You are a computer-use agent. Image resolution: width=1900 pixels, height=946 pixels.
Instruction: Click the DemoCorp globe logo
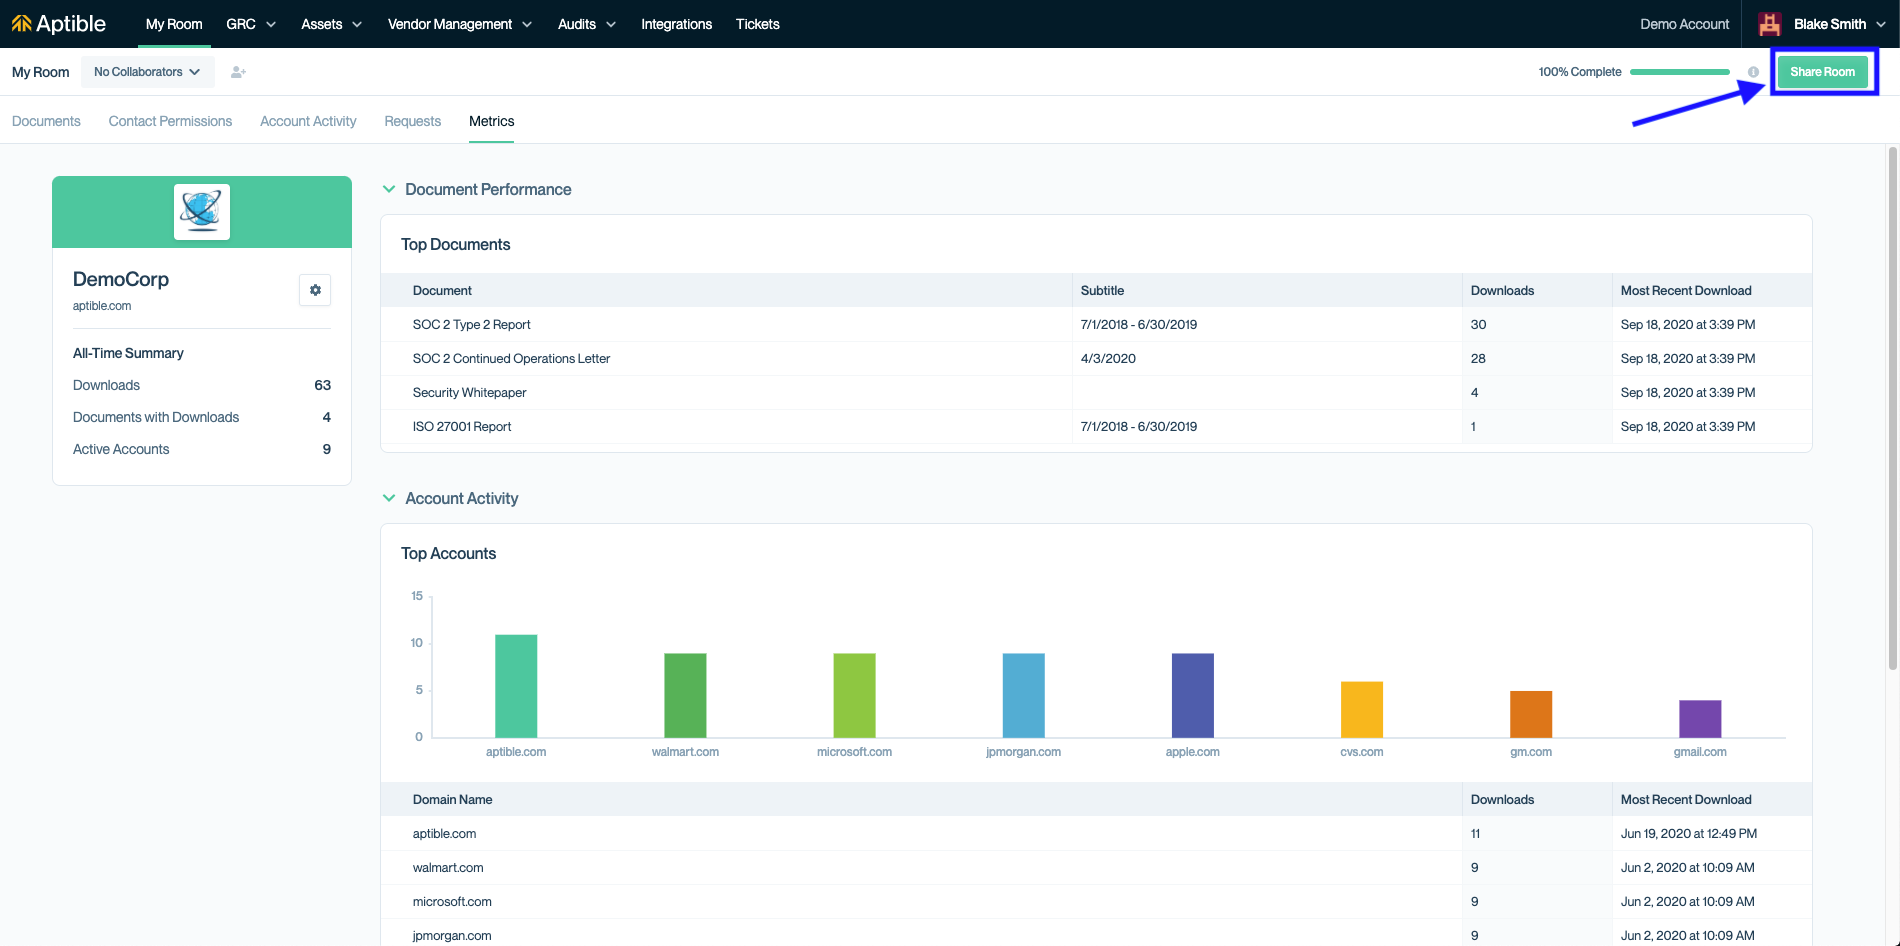[202, 212]
